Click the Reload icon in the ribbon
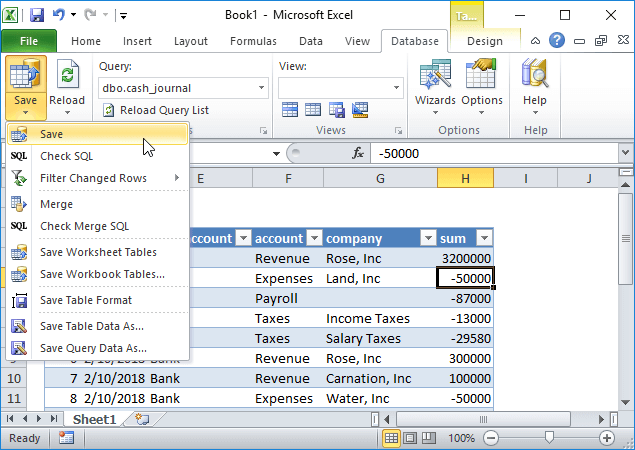This screenshot has height=450, width=635. [67, 74]
